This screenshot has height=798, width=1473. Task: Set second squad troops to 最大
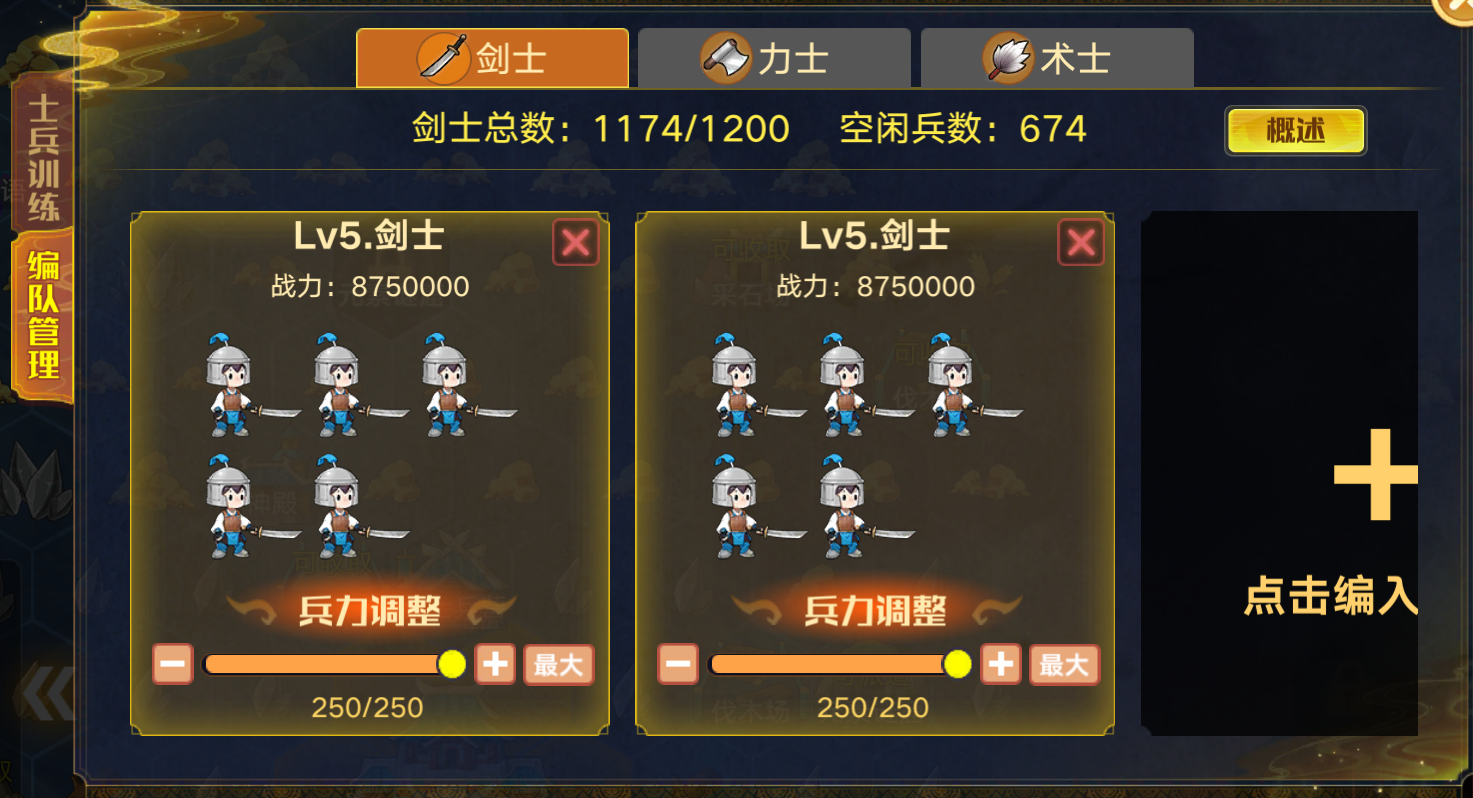pos(1064,664)
